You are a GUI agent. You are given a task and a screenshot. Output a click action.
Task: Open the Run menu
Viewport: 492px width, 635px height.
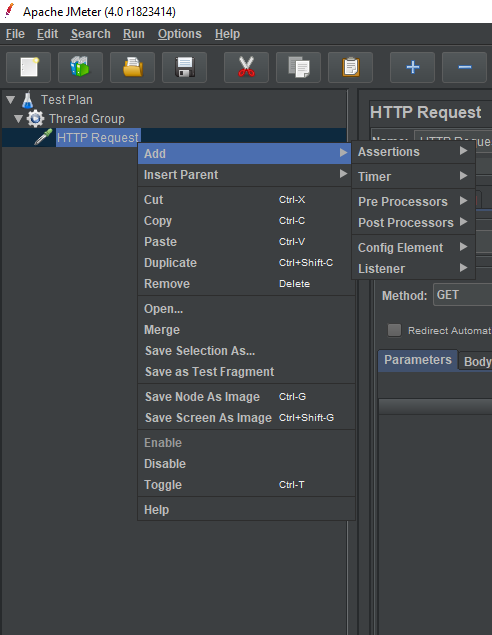tap(134, 34)
